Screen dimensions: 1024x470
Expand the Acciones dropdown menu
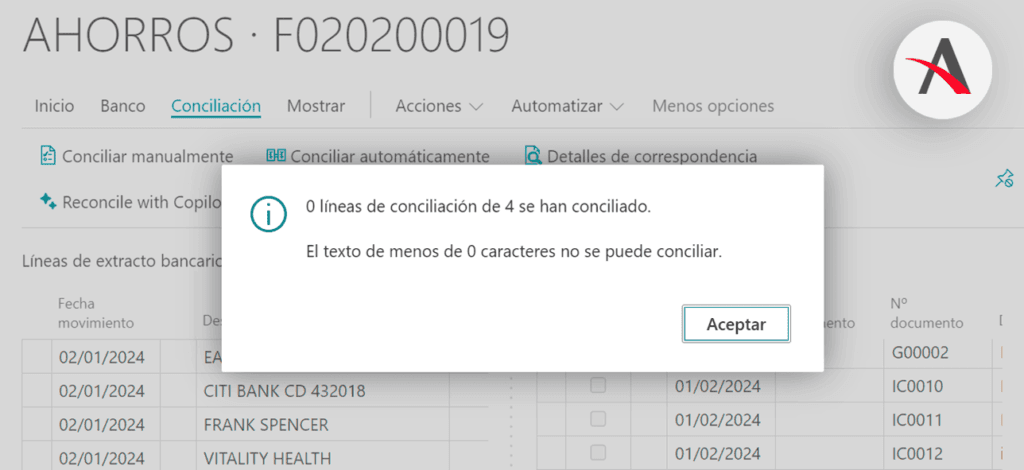(439, 106)
